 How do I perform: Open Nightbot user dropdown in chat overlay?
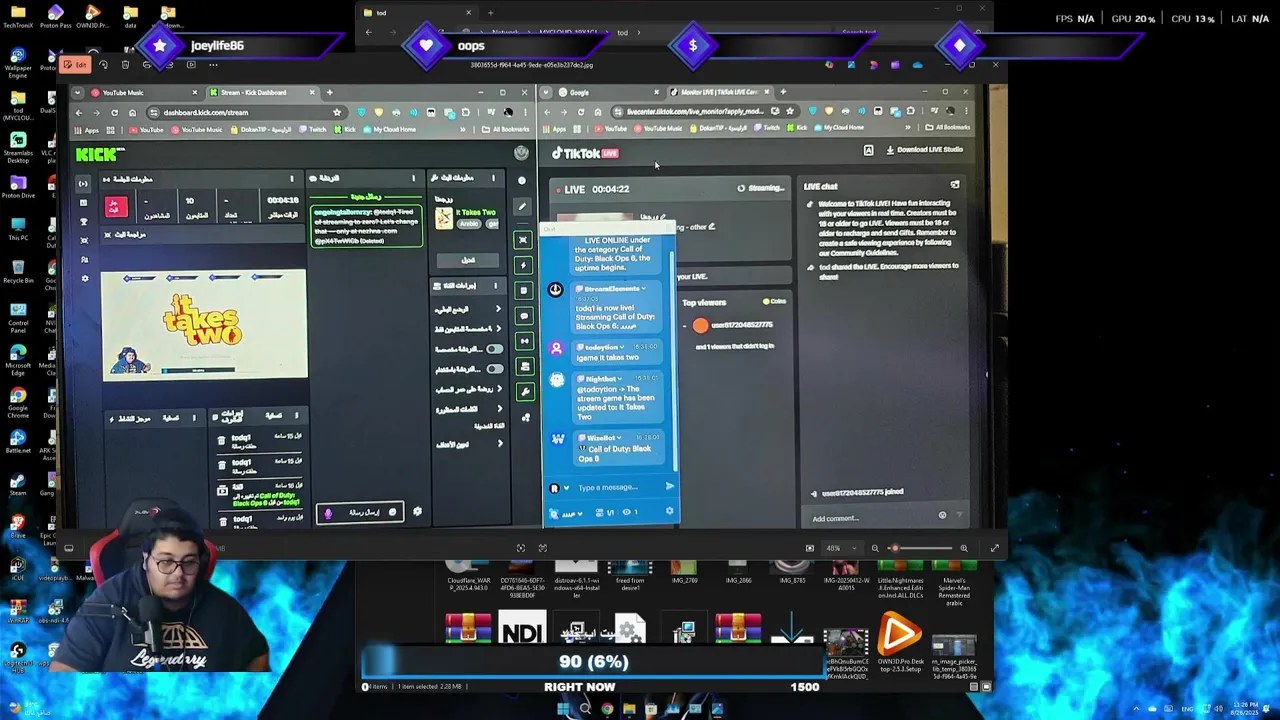point(620,379)
